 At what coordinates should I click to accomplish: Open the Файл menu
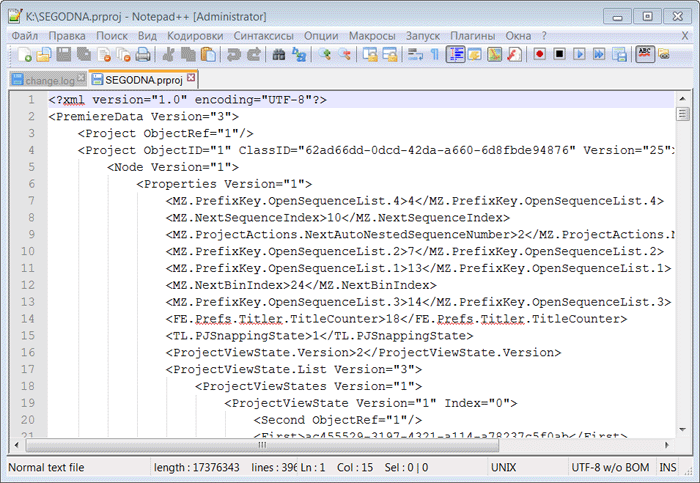point(25,36)
